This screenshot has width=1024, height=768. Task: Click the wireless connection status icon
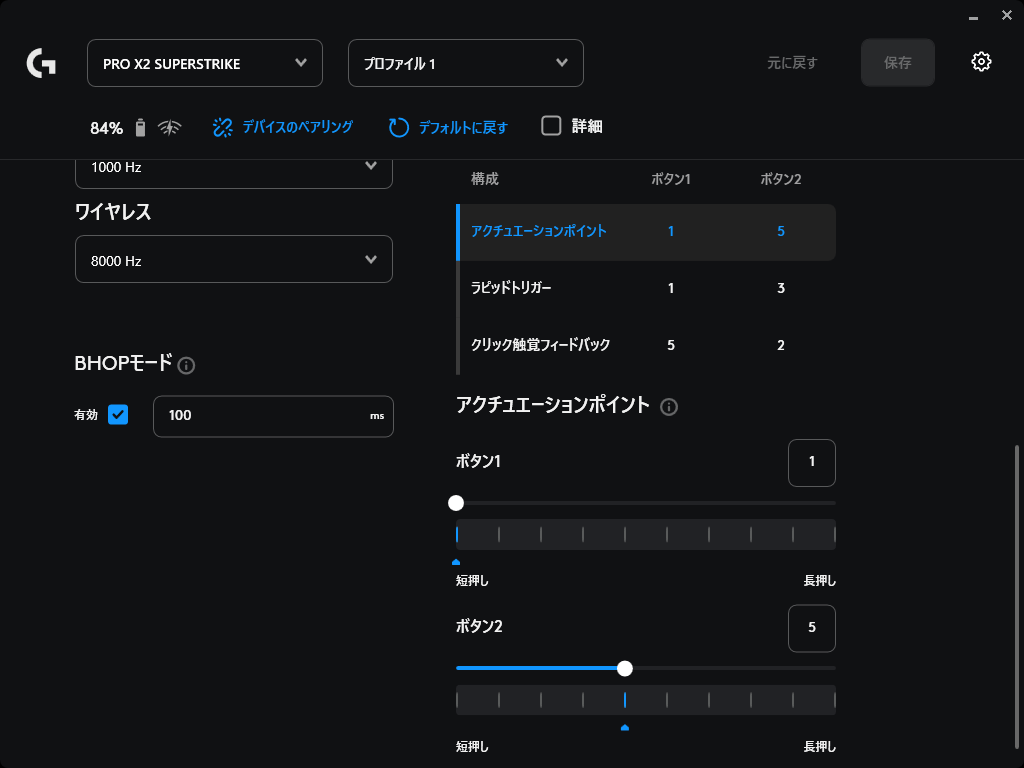pos(171,127)
